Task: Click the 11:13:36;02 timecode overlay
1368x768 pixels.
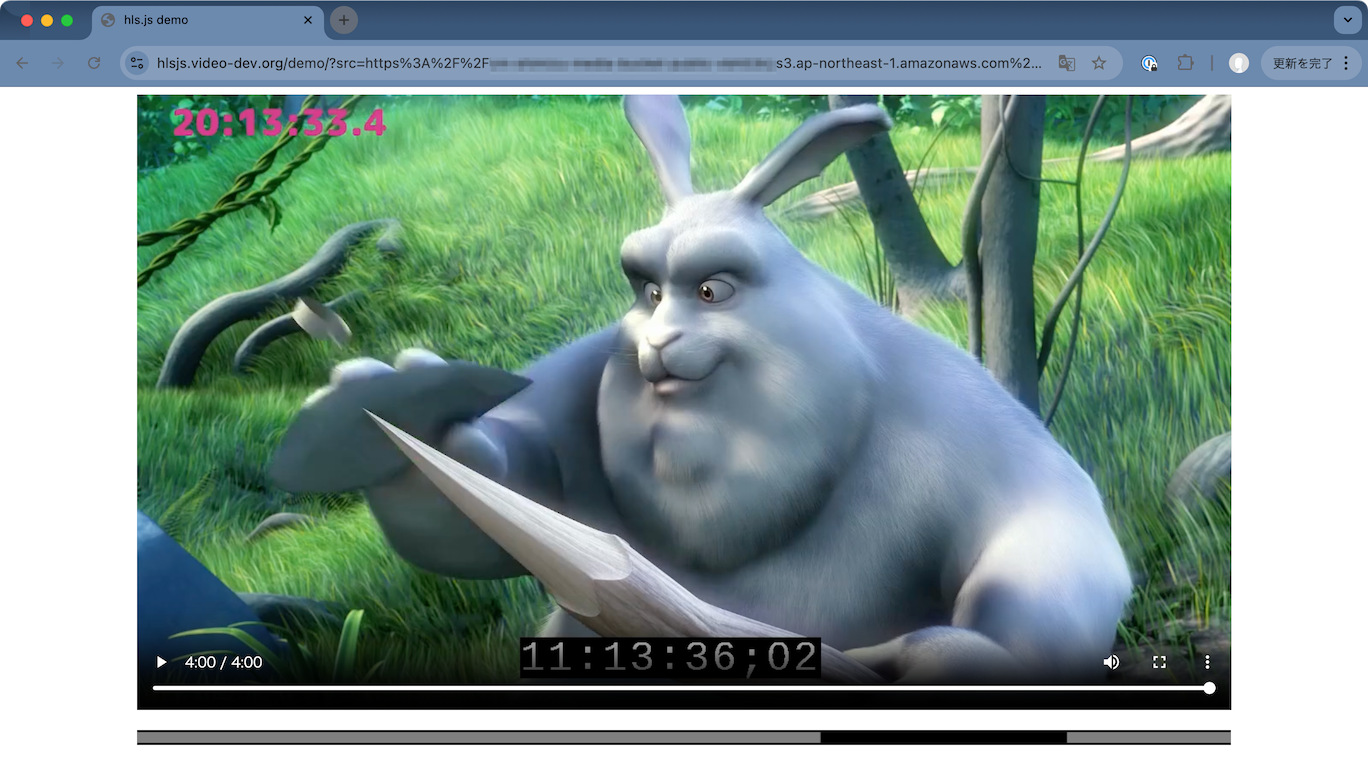Action: point(670,658)
